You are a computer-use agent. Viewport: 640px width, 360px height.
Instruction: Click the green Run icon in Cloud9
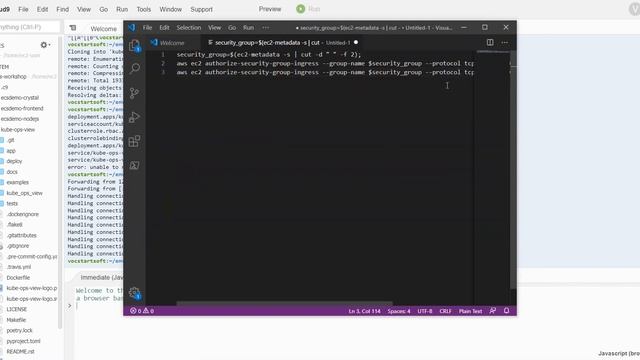coord(300,9)
